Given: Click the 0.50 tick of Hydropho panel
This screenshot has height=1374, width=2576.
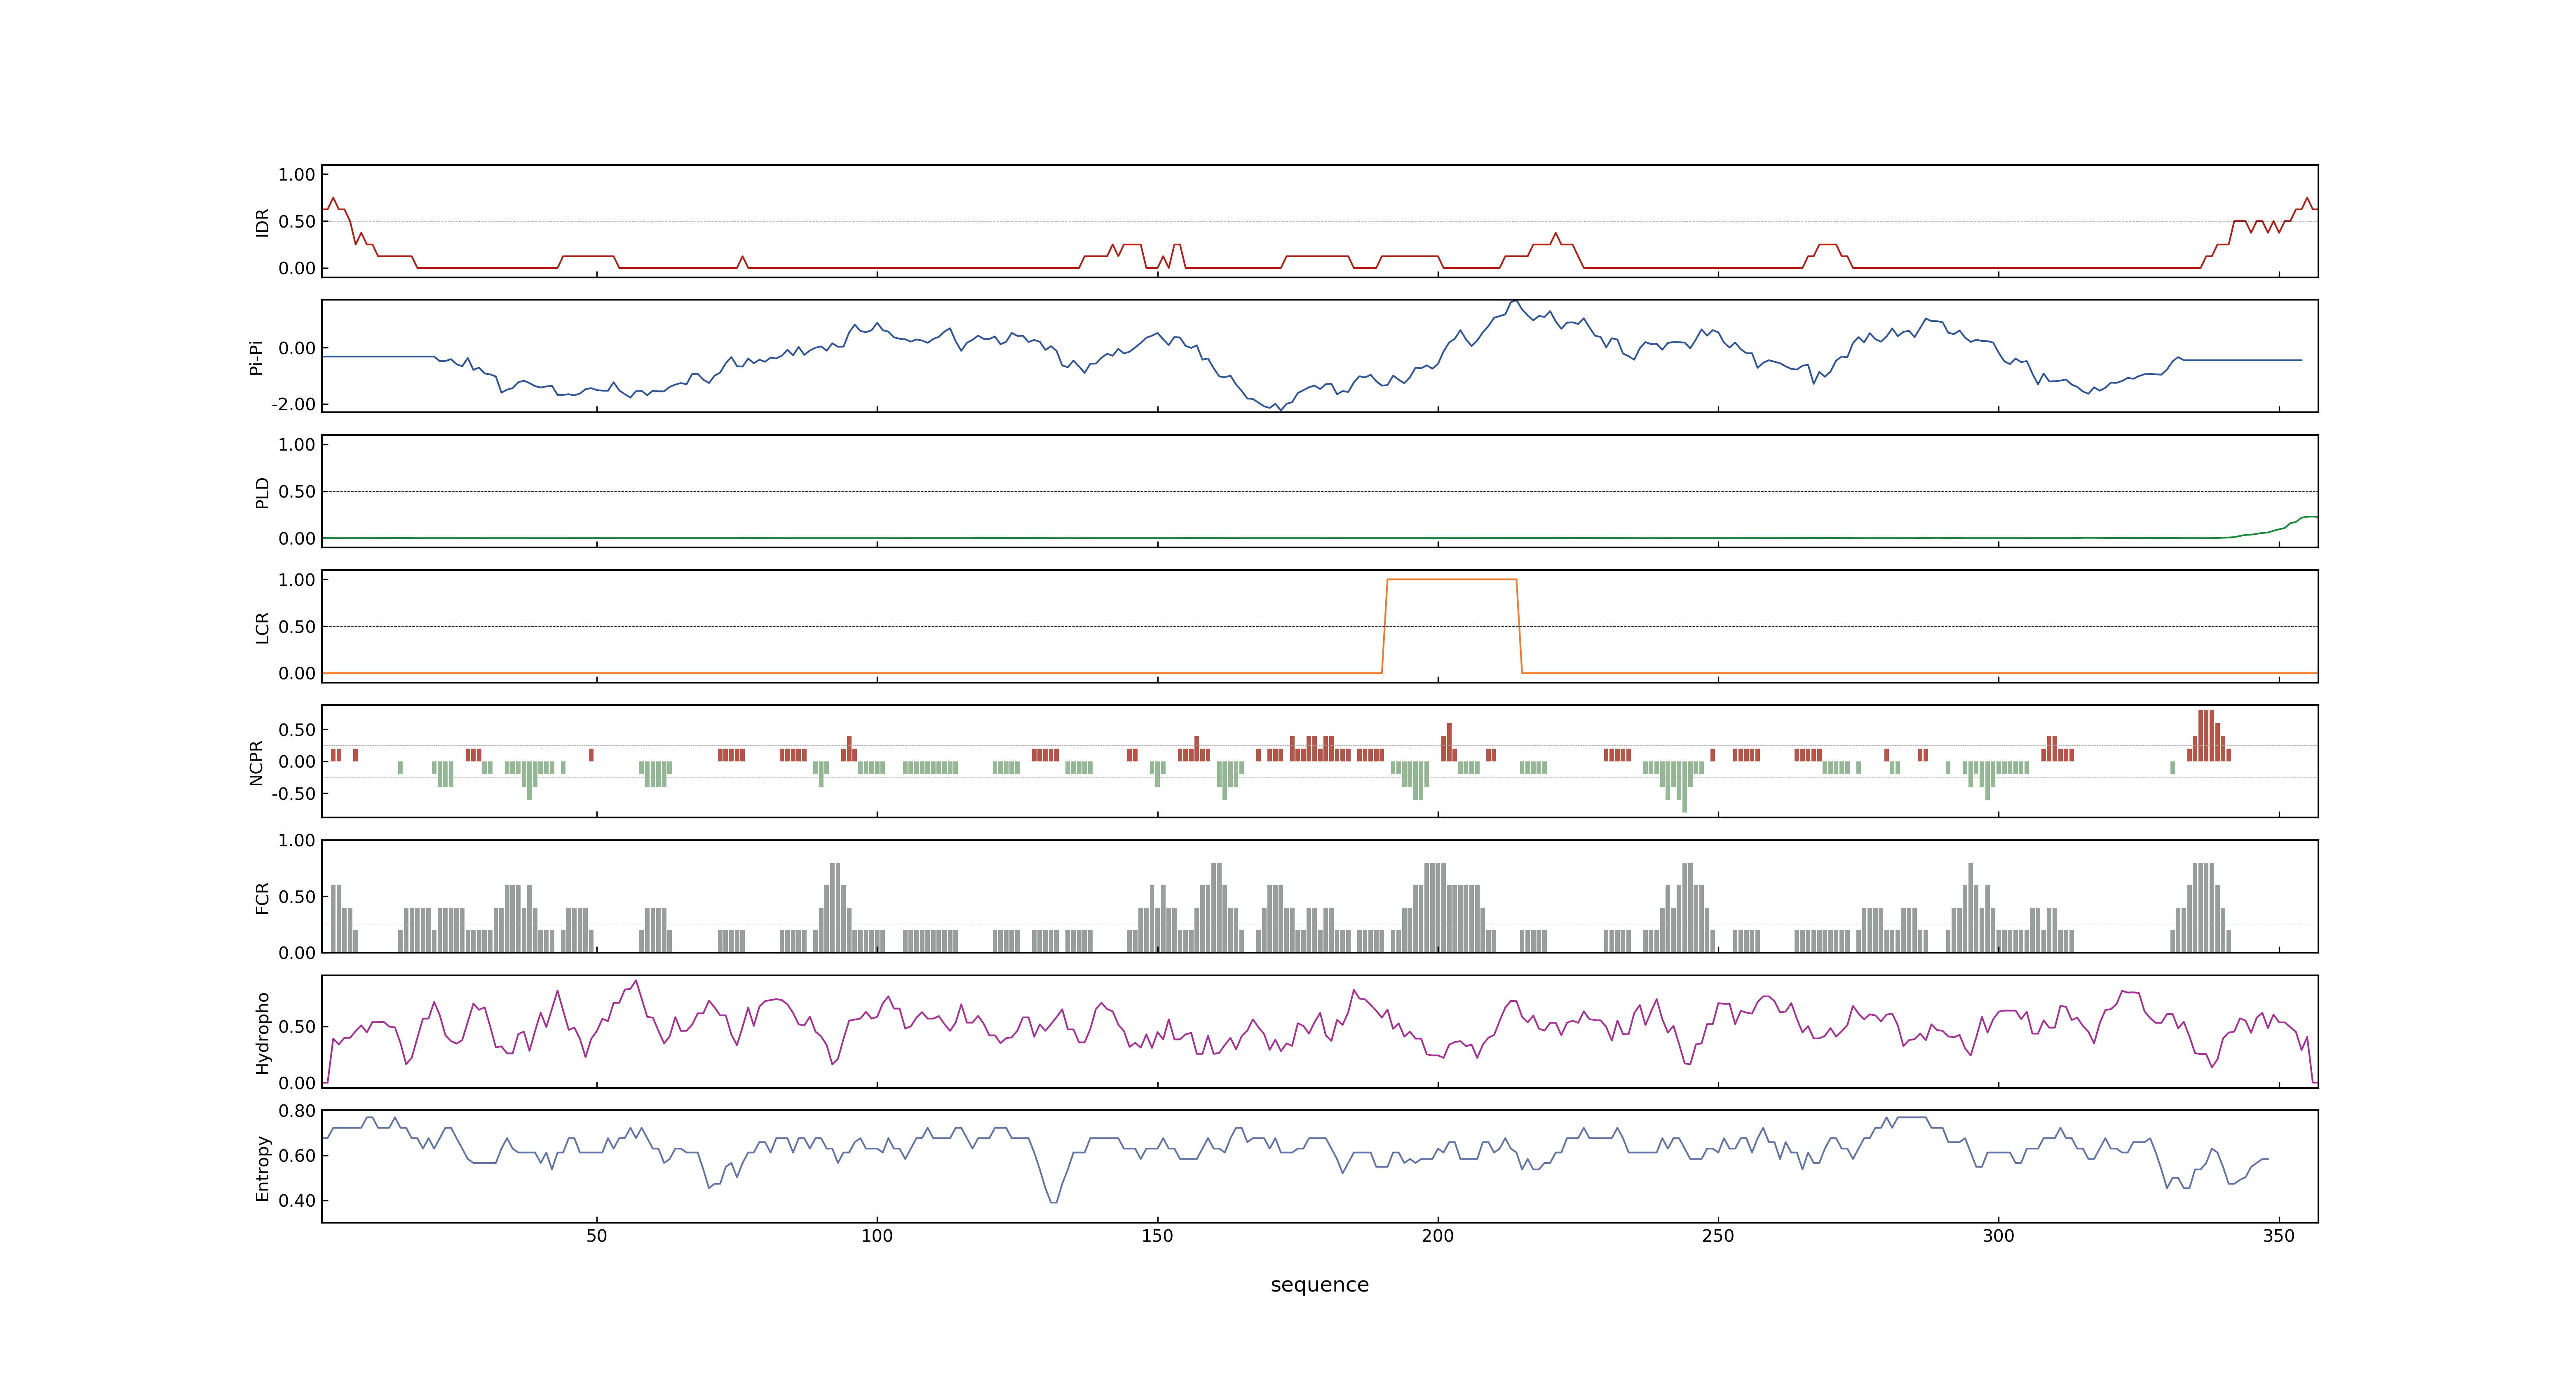Looking at the screenshot, I should click(297, 1027).
